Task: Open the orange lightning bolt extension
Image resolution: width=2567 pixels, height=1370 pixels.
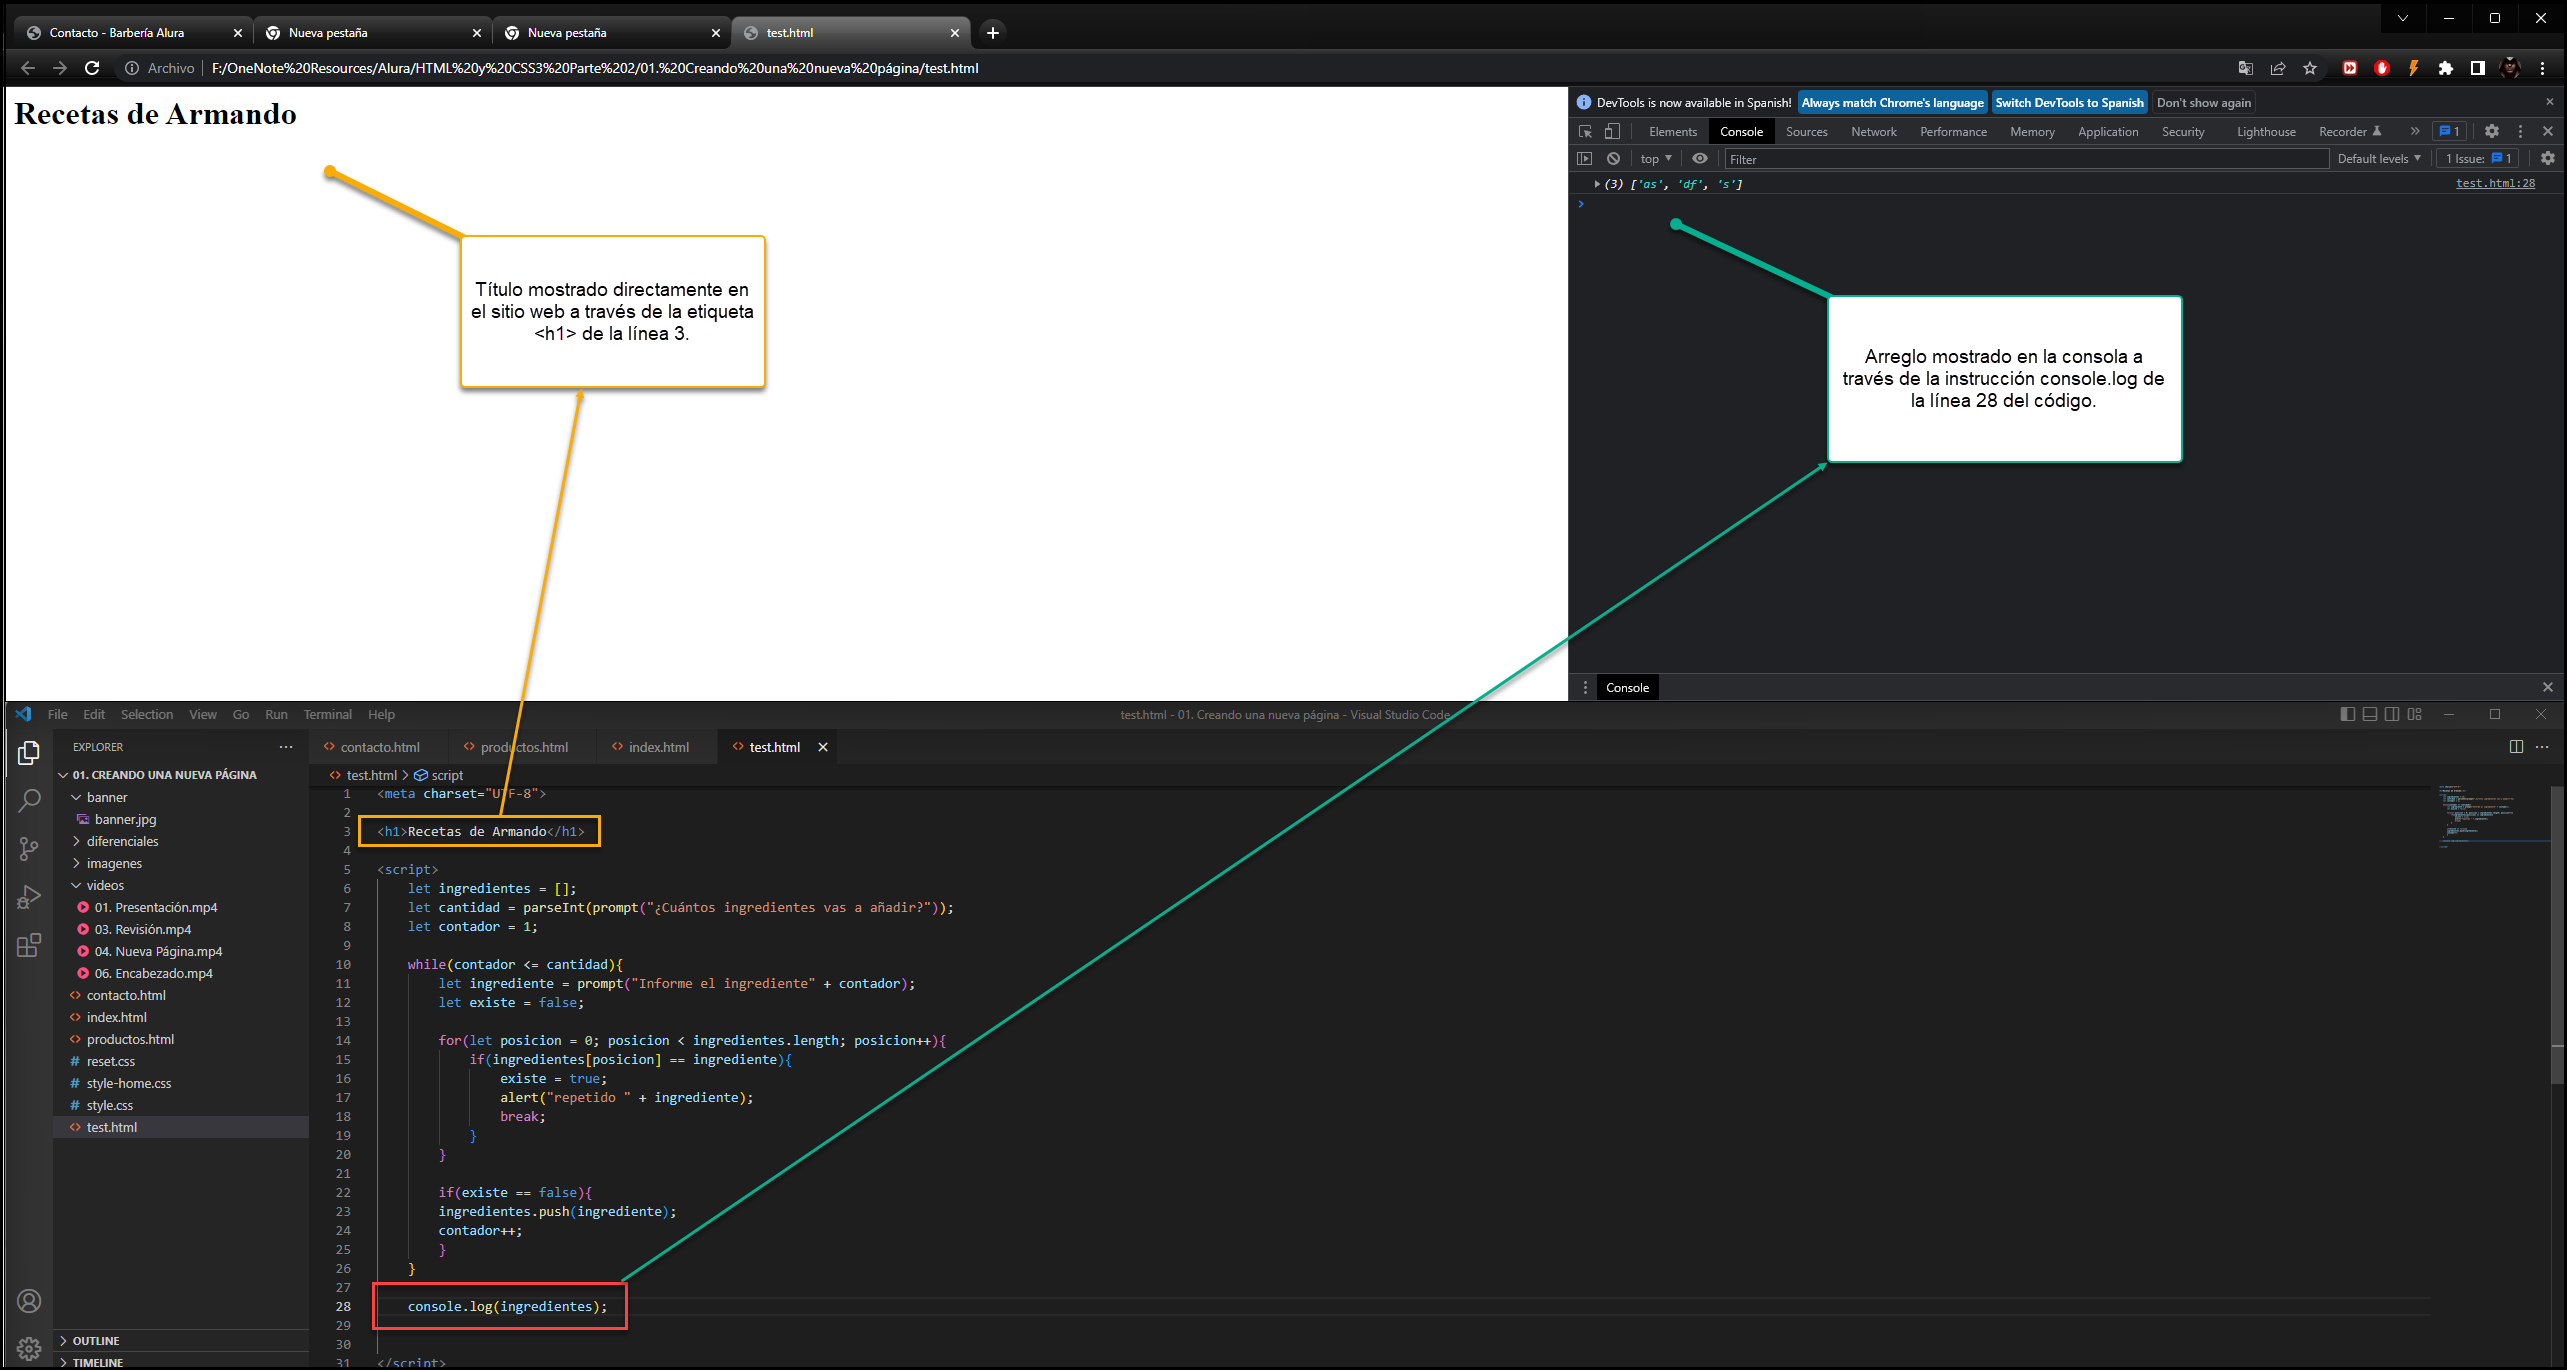Action: tap(2414, 68)
